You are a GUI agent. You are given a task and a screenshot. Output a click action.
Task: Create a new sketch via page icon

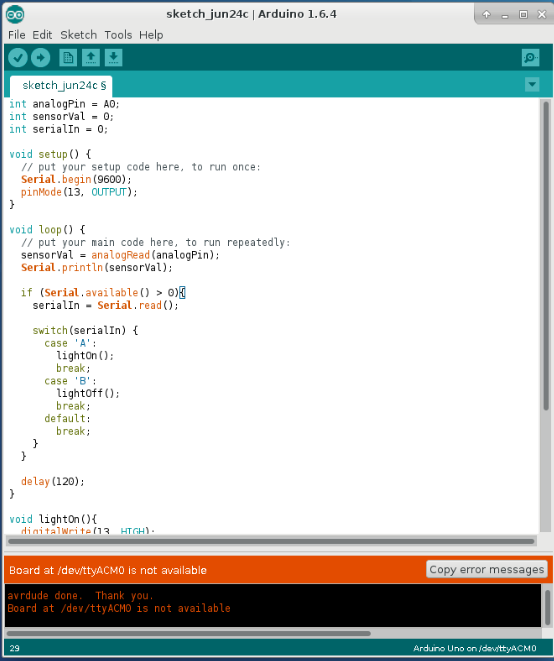(68, 58)
